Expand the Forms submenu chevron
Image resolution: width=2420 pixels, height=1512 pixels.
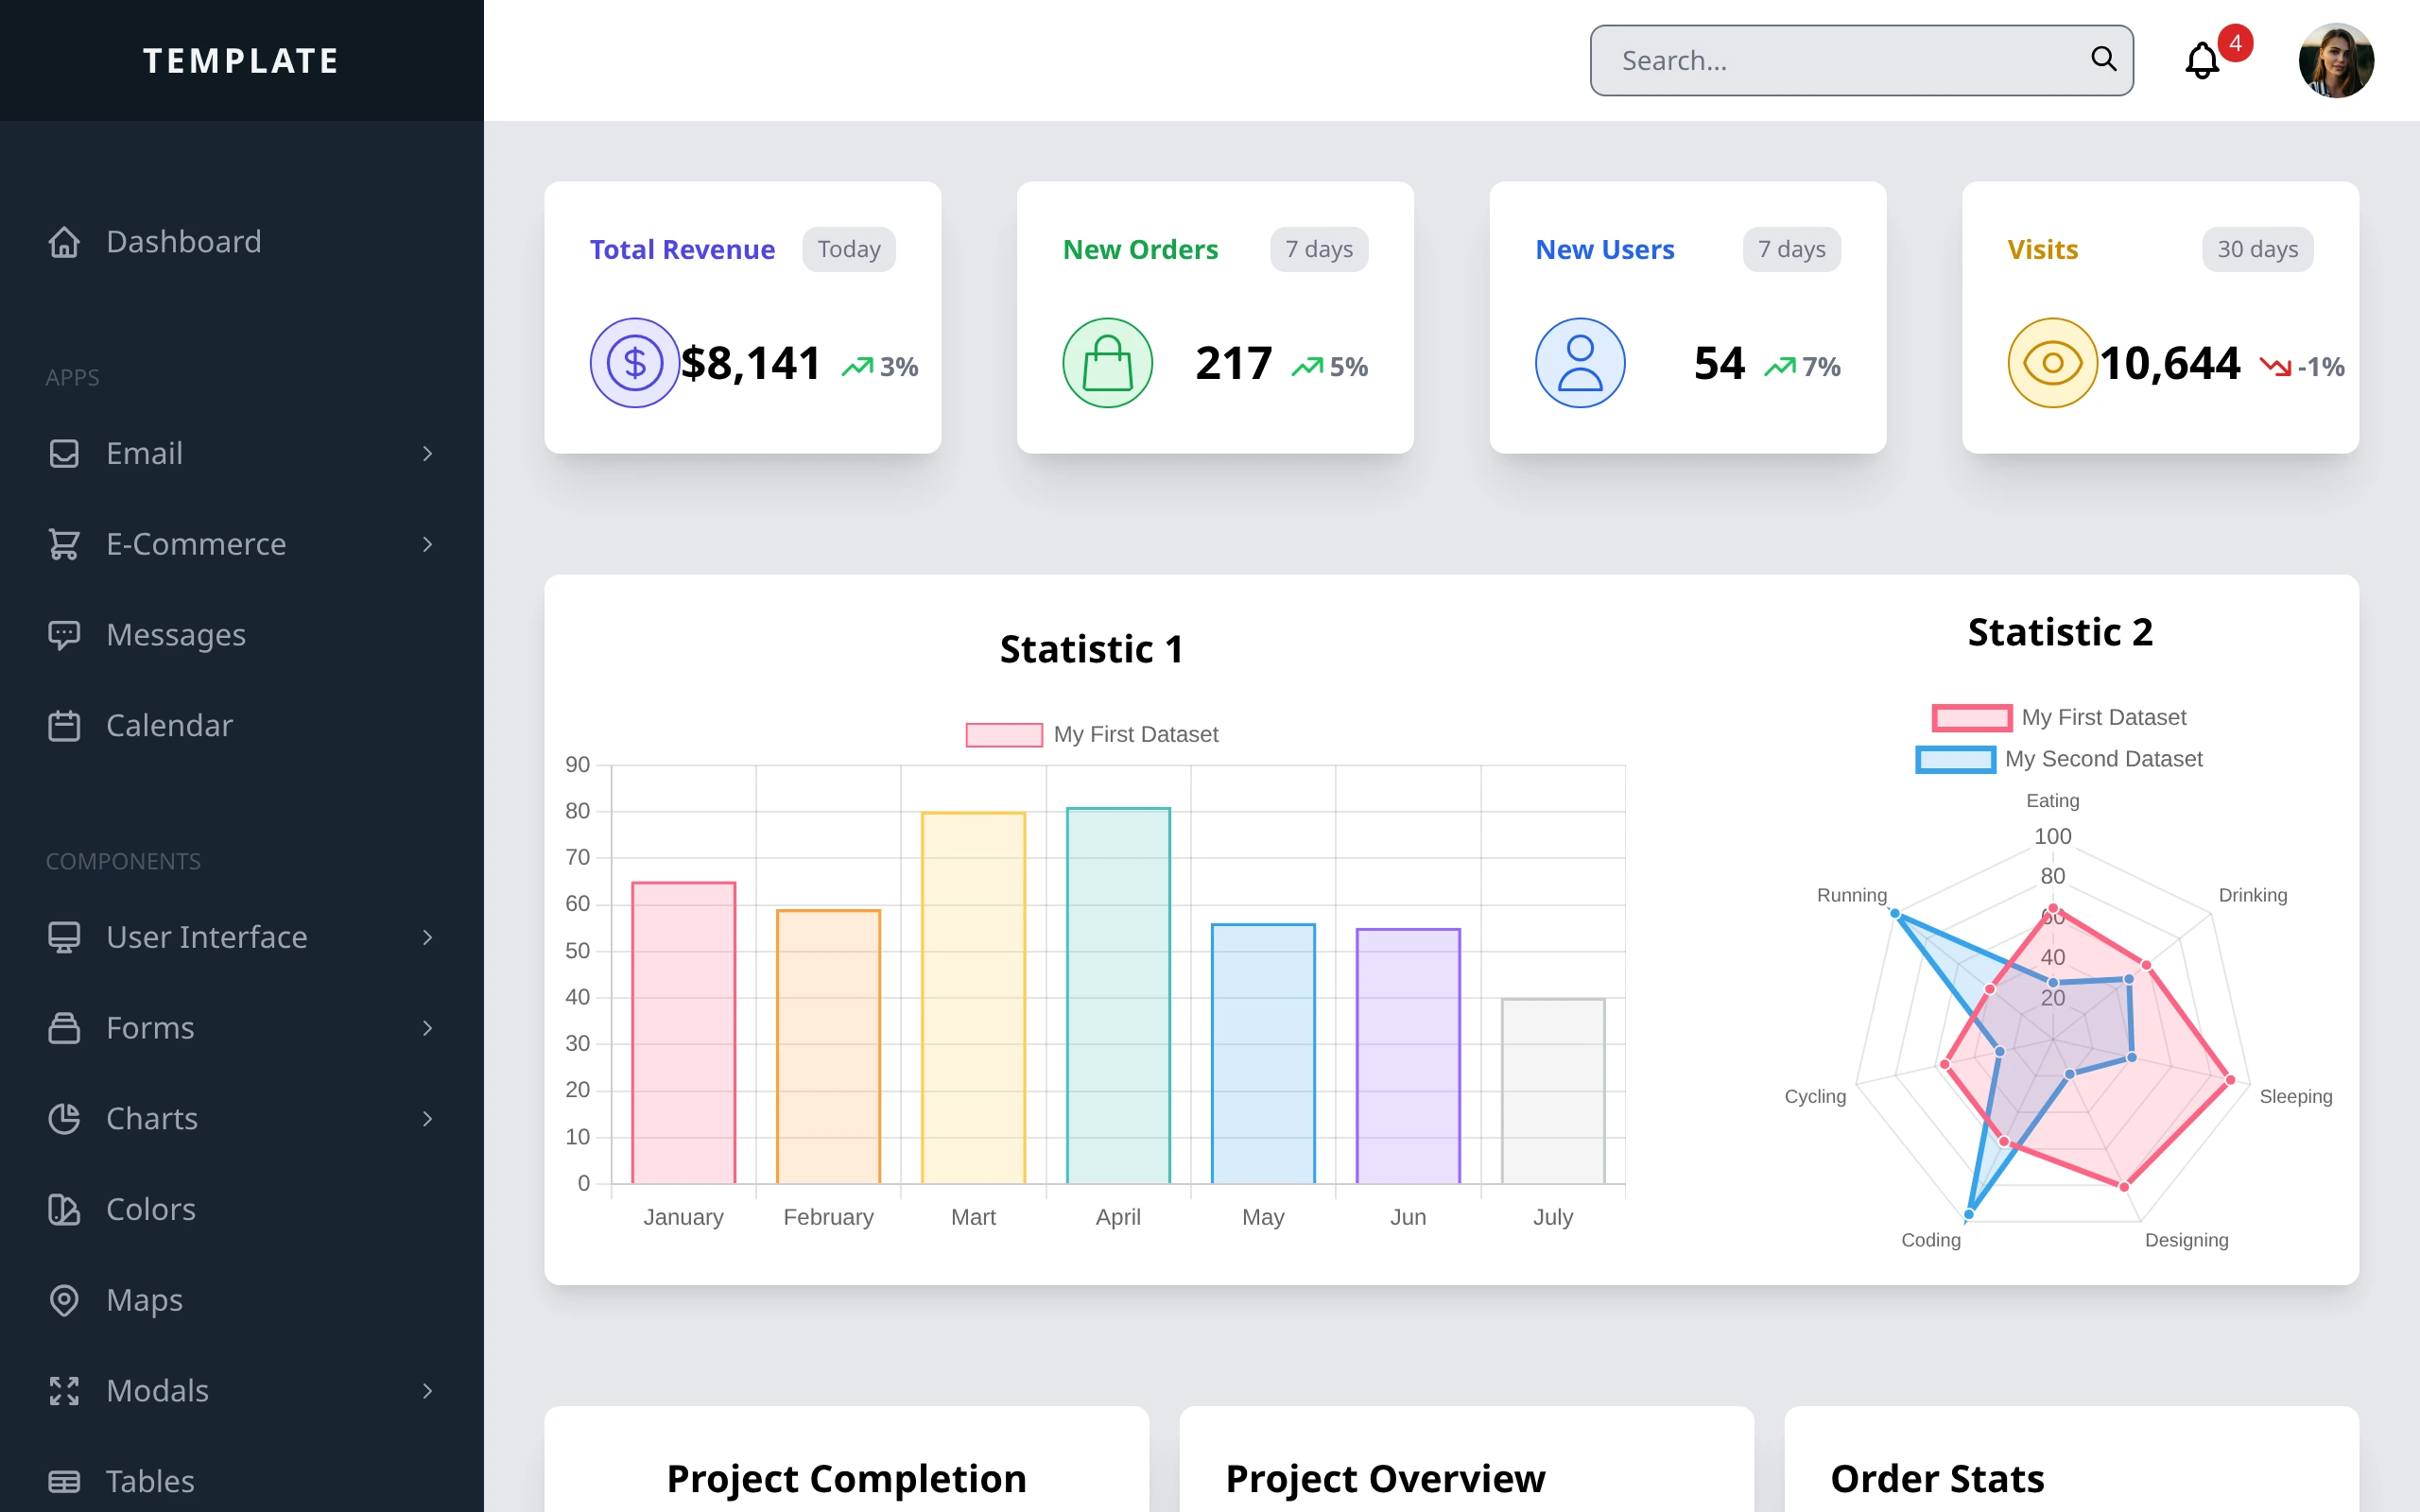[x=428, y=1028]
